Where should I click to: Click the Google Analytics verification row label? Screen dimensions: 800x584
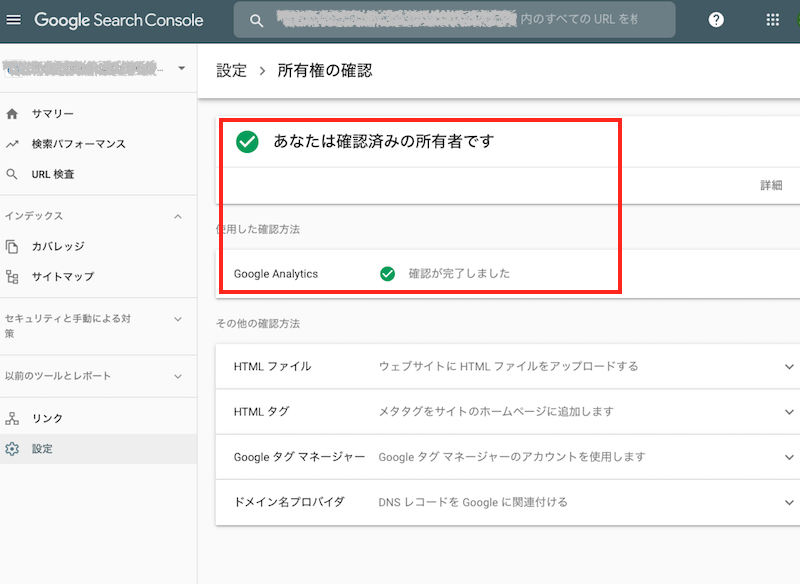tap(276, 274)
